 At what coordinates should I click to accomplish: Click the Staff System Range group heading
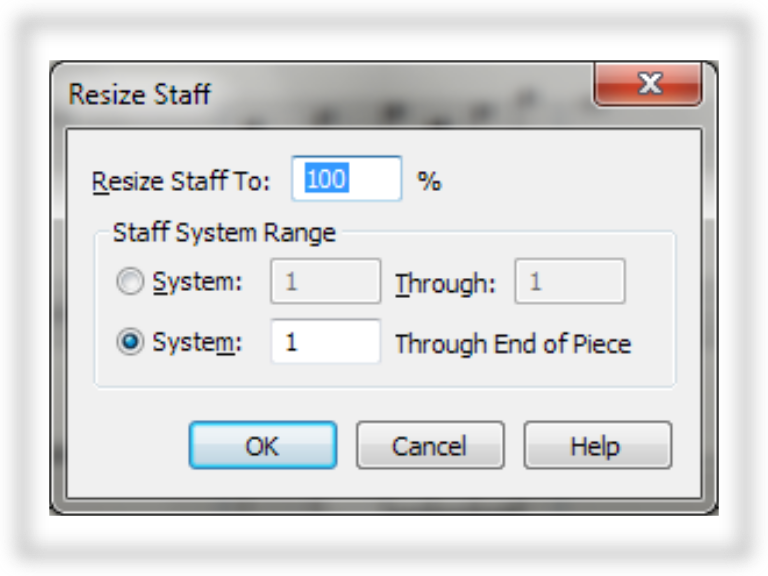224,234
